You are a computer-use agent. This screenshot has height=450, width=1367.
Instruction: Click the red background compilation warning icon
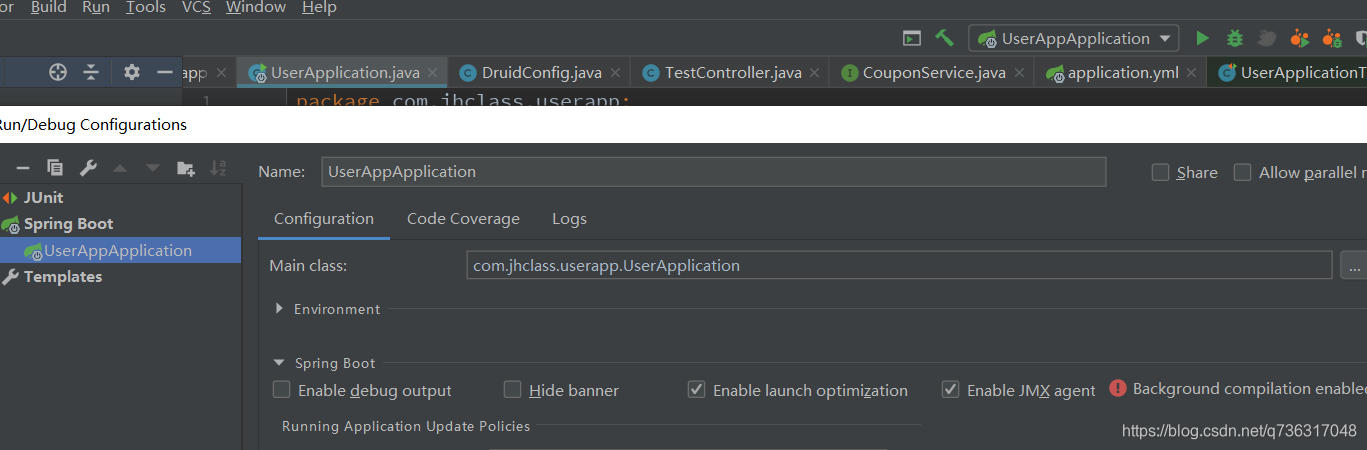1118,389
